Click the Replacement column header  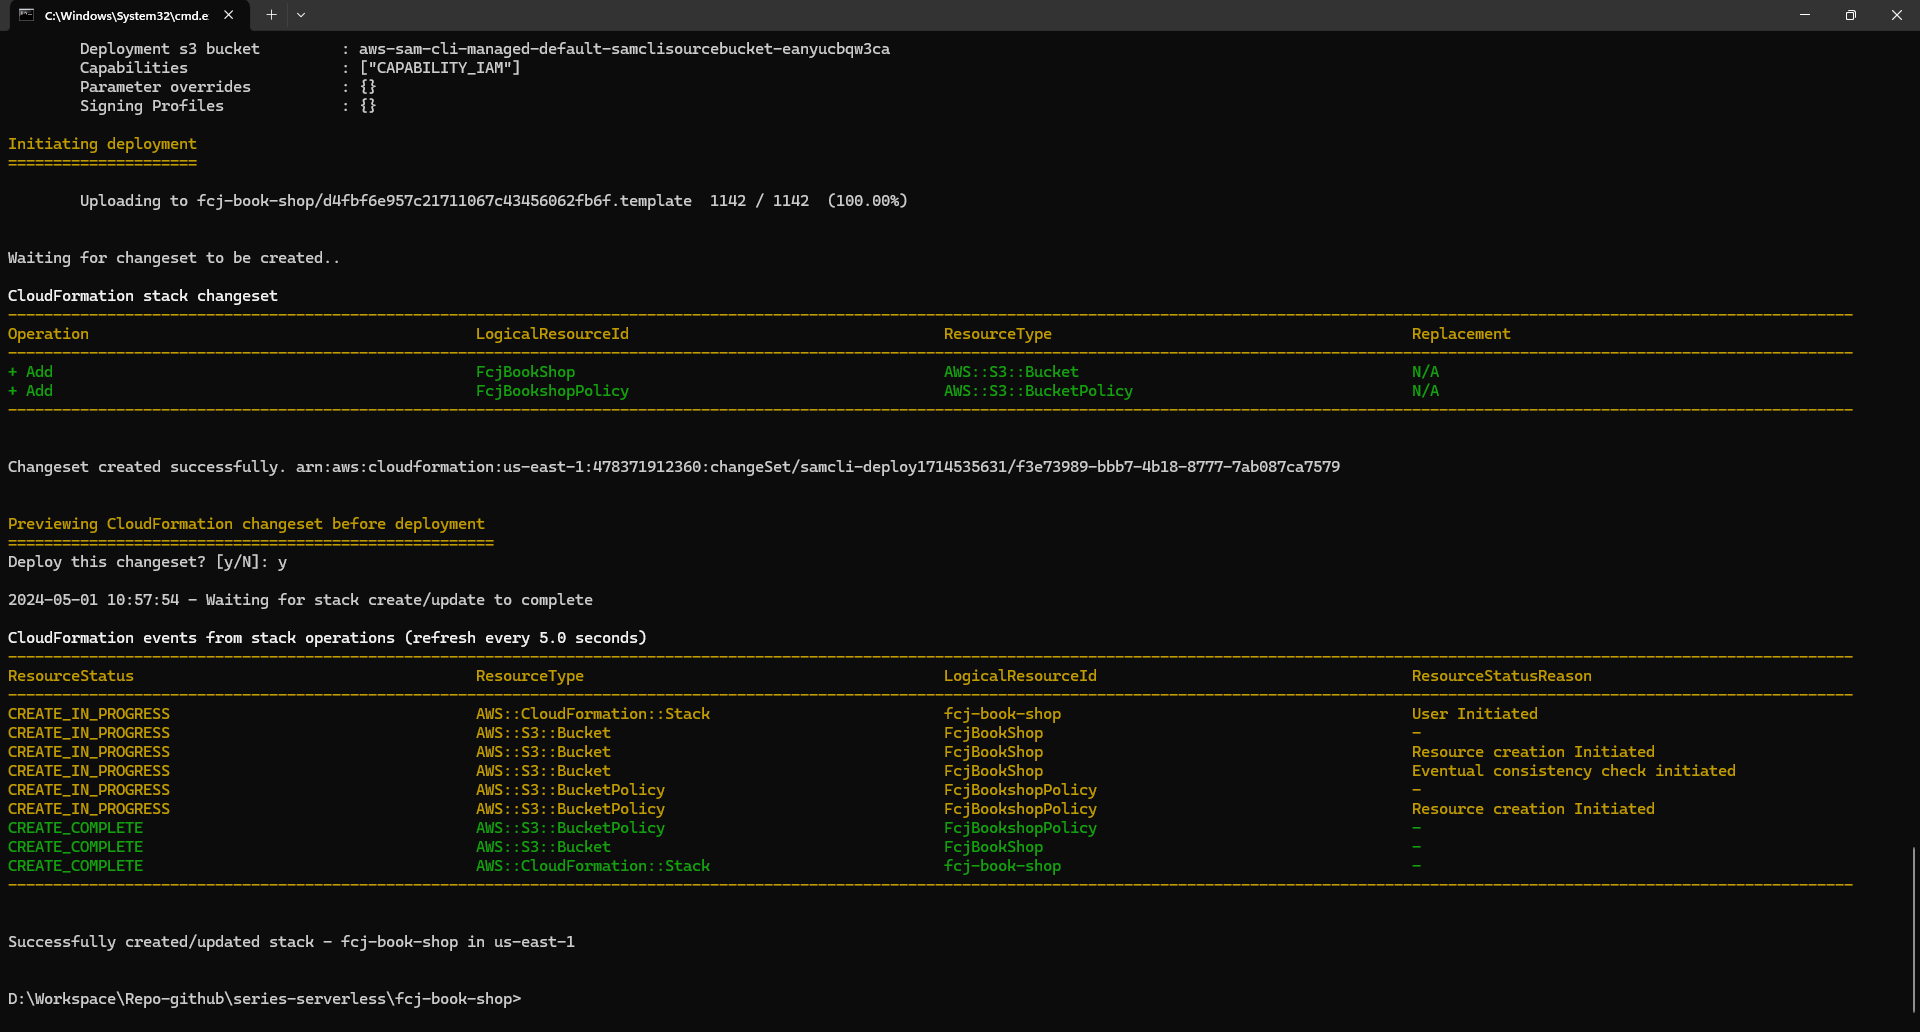click(x=1461, y=334)
